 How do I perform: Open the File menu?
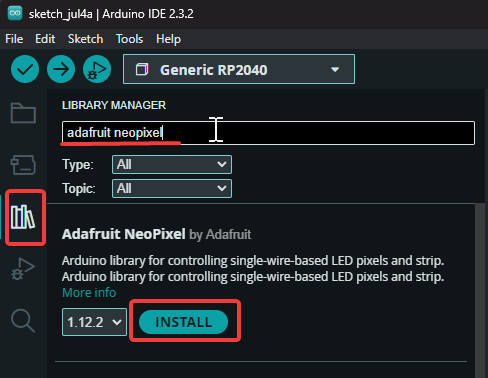click(14, 39)
